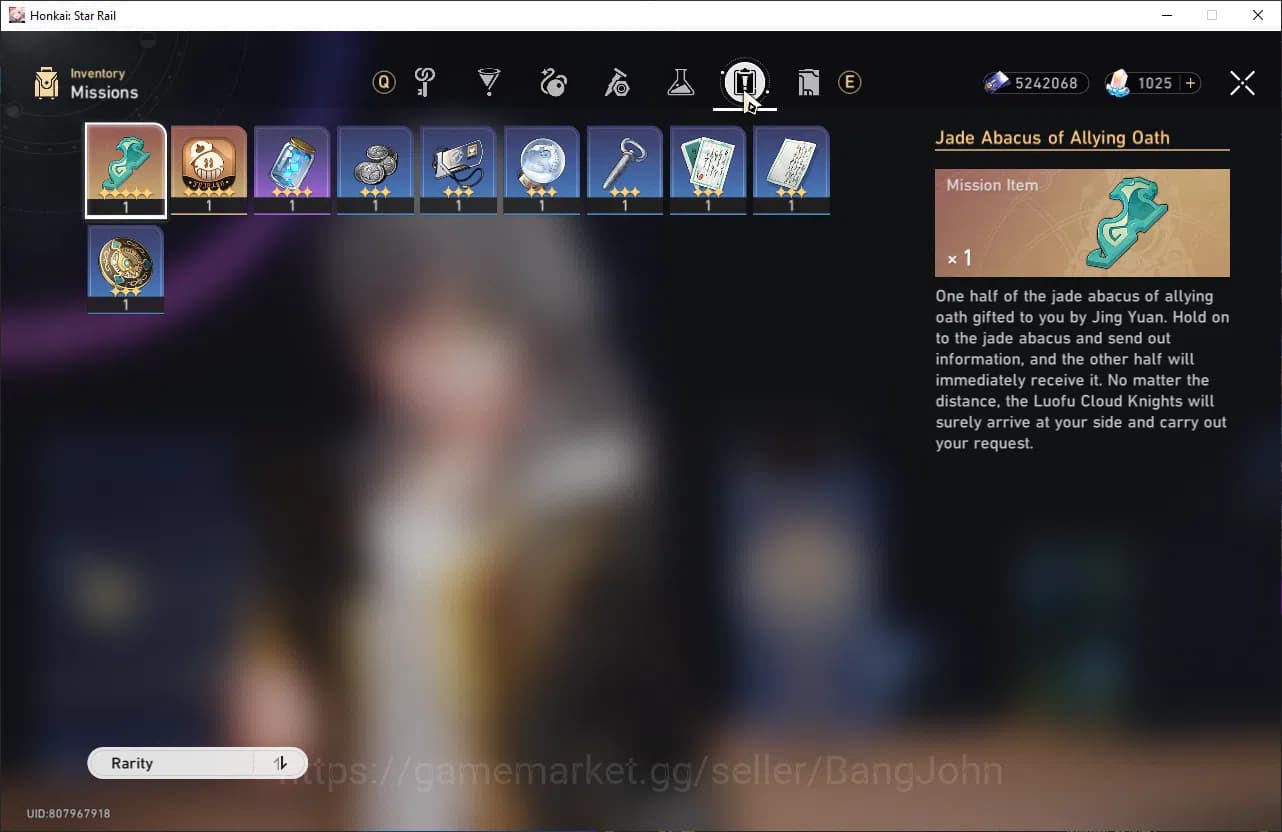This screenshot has height=832, width=1282.
Task: Select the silver coins item
Action: click(375, 170)
